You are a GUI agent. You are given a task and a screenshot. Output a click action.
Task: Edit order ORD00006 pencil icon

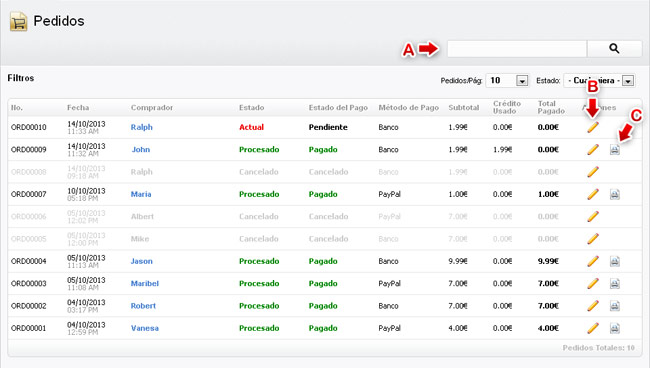coord(593,217)
